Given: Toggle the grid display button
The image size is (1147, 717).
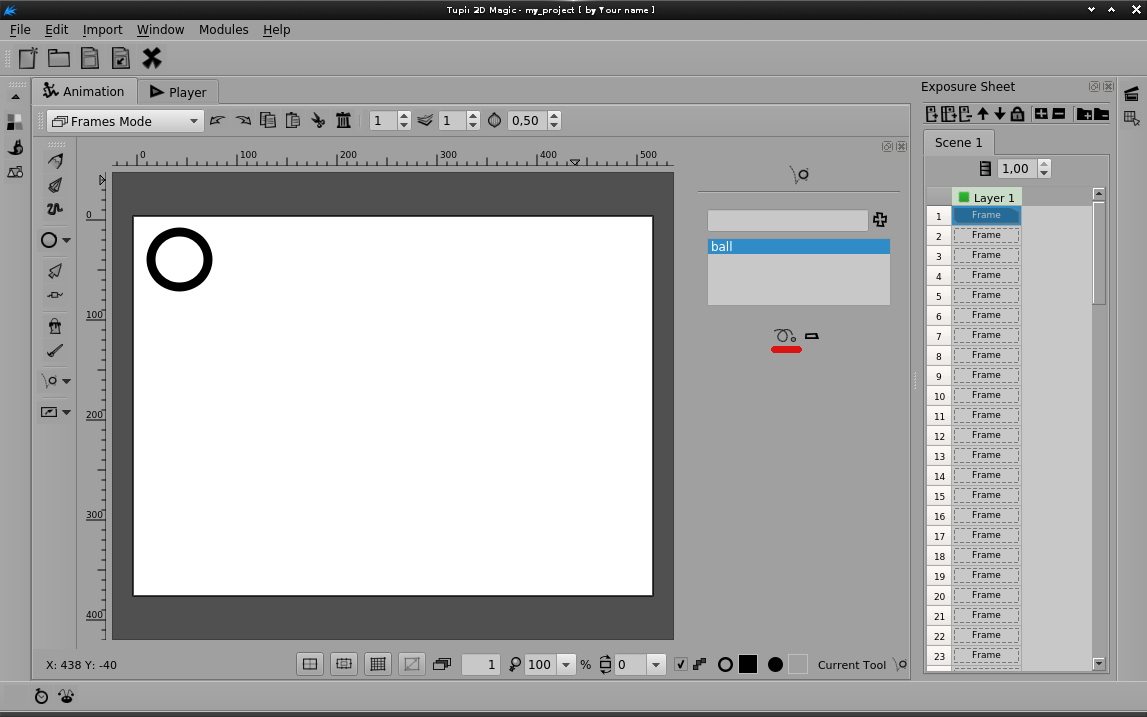Looking at the screenshot, I should 377,664.
